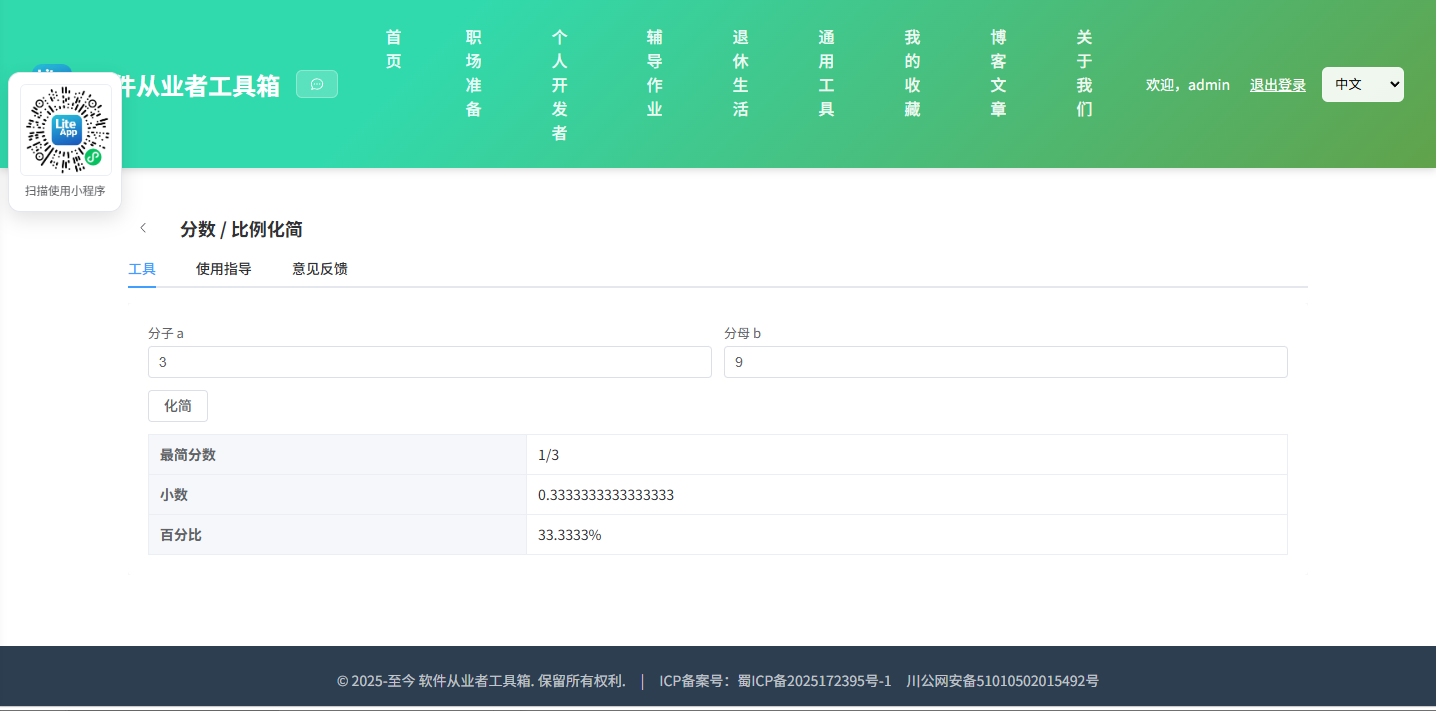
Task: Click the 蜀ICP备2025172395号-1 footer link
Action: click(x=814, y=681)
